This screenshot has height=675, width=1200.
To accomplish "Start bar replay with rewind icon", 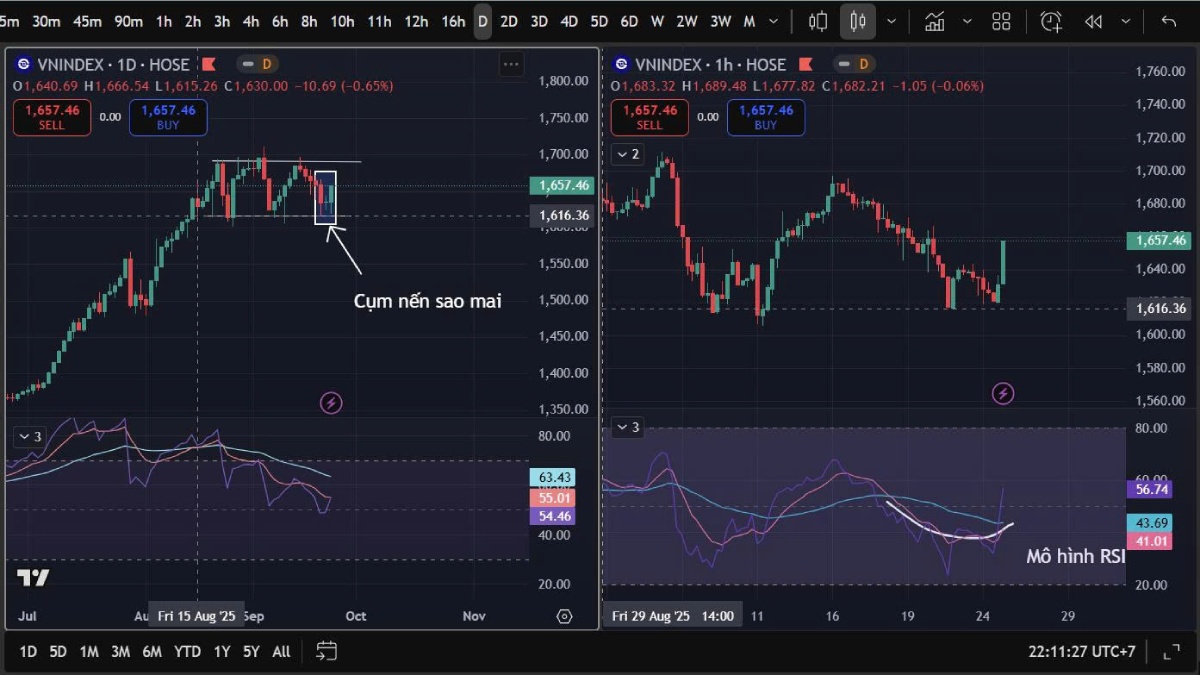I will click(1094, 21).
